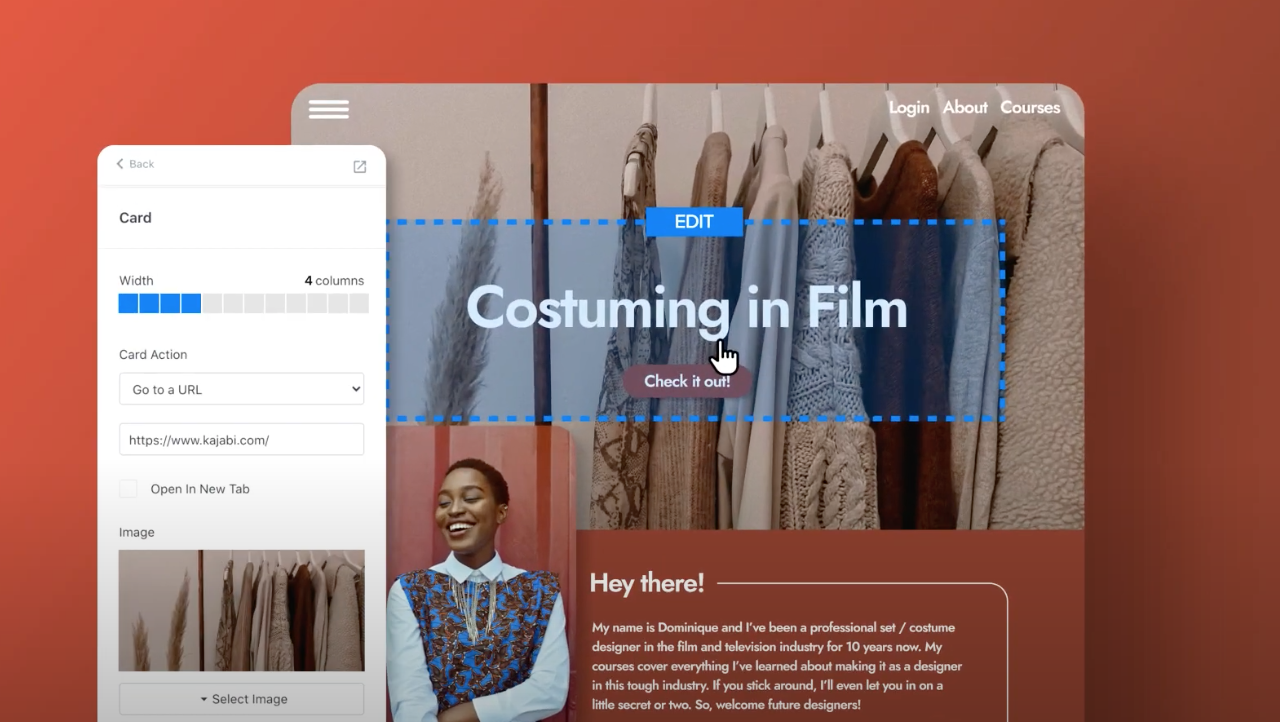Click the blue EDIT label on the selected card
The image size is (1280, 722).
click(x=694, y=222)
